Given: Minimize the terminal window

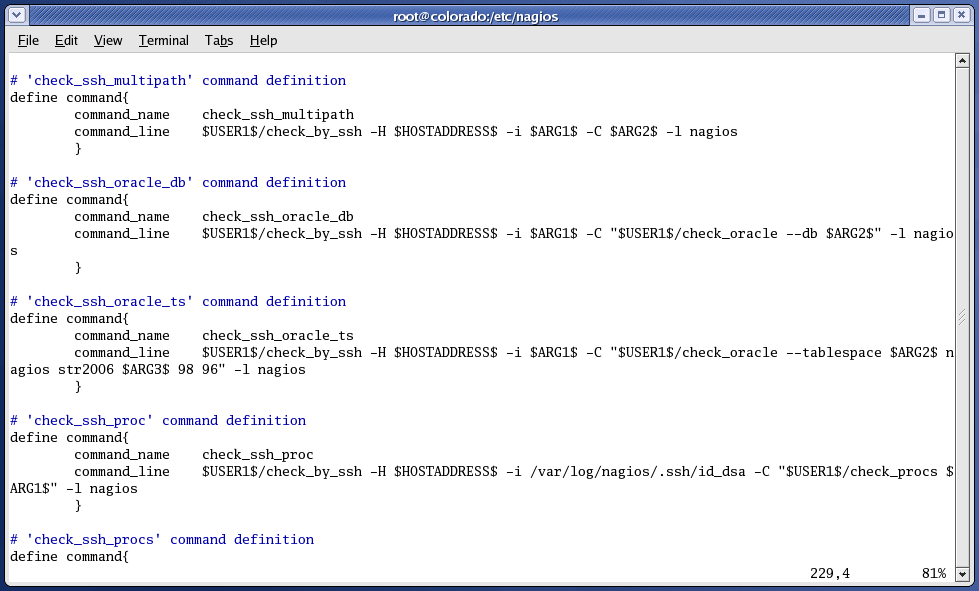Looking at the screenshot, I should point(922,15).
